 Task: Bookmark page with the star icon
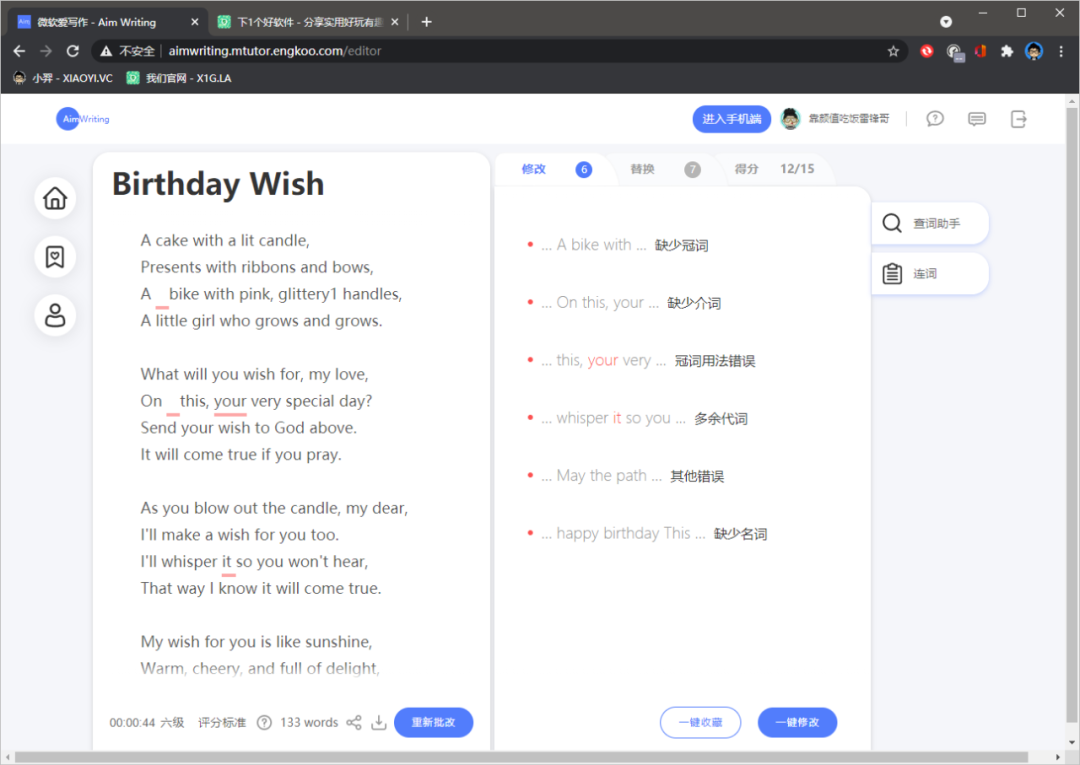point(893,51)
